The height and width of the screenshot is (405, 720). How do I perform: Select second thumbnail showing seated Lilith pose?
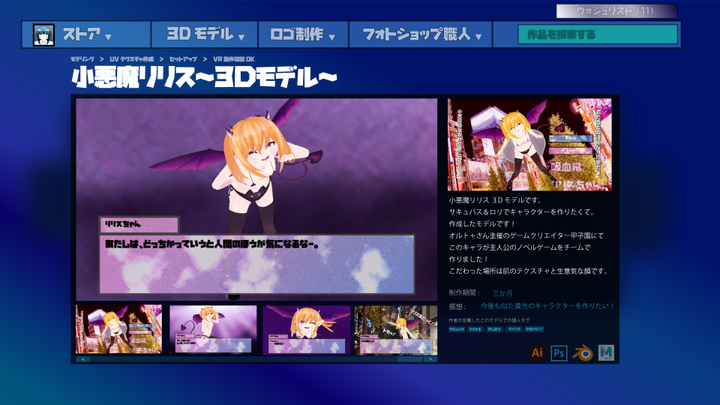click(x=213, y=329)
